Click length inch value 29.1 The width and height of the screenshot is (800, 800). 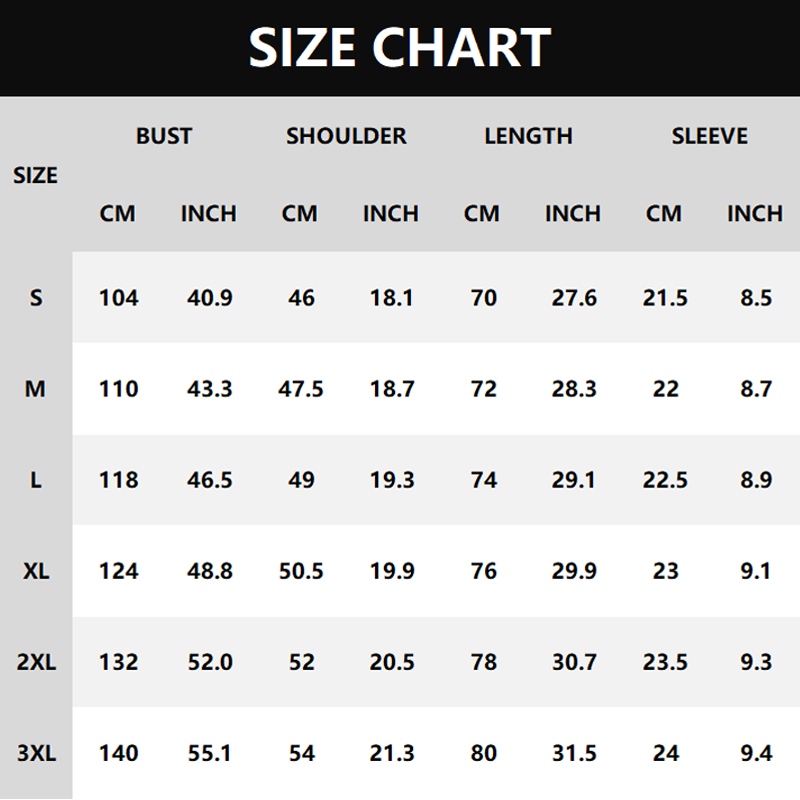pos(573,480)
